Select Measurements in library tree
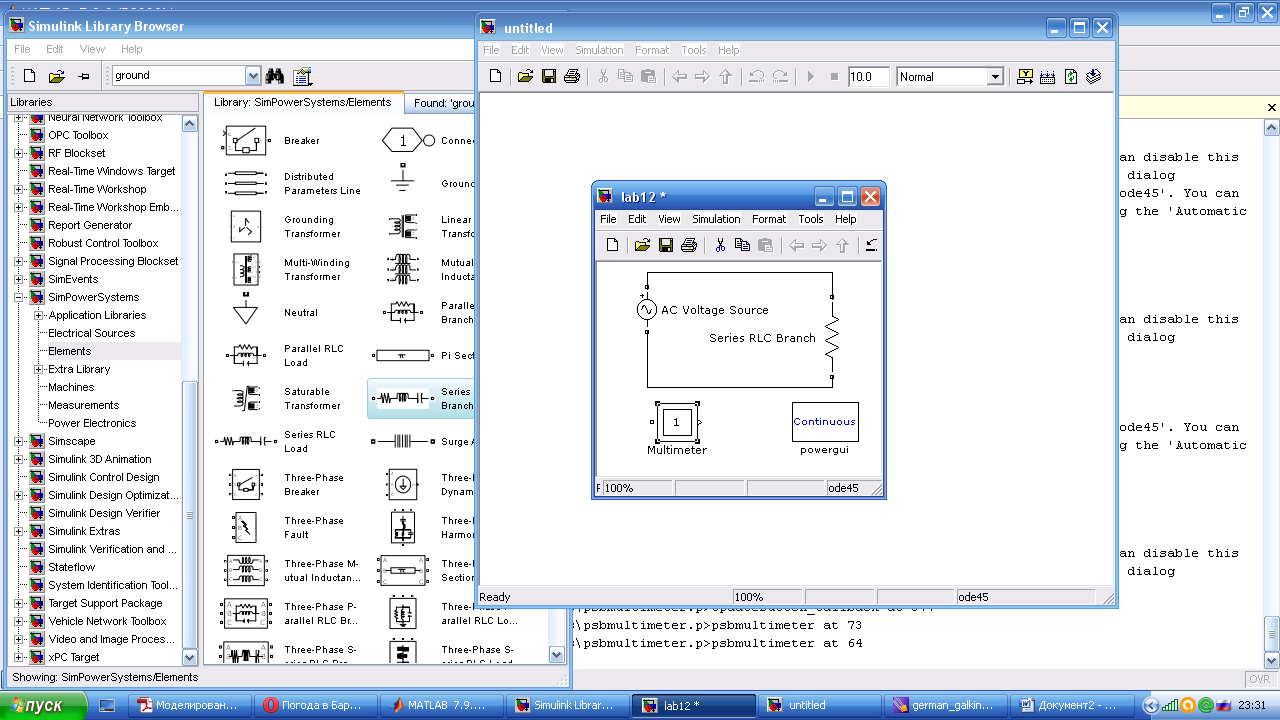Screen dimensions: 1280x720 [84, 405]
